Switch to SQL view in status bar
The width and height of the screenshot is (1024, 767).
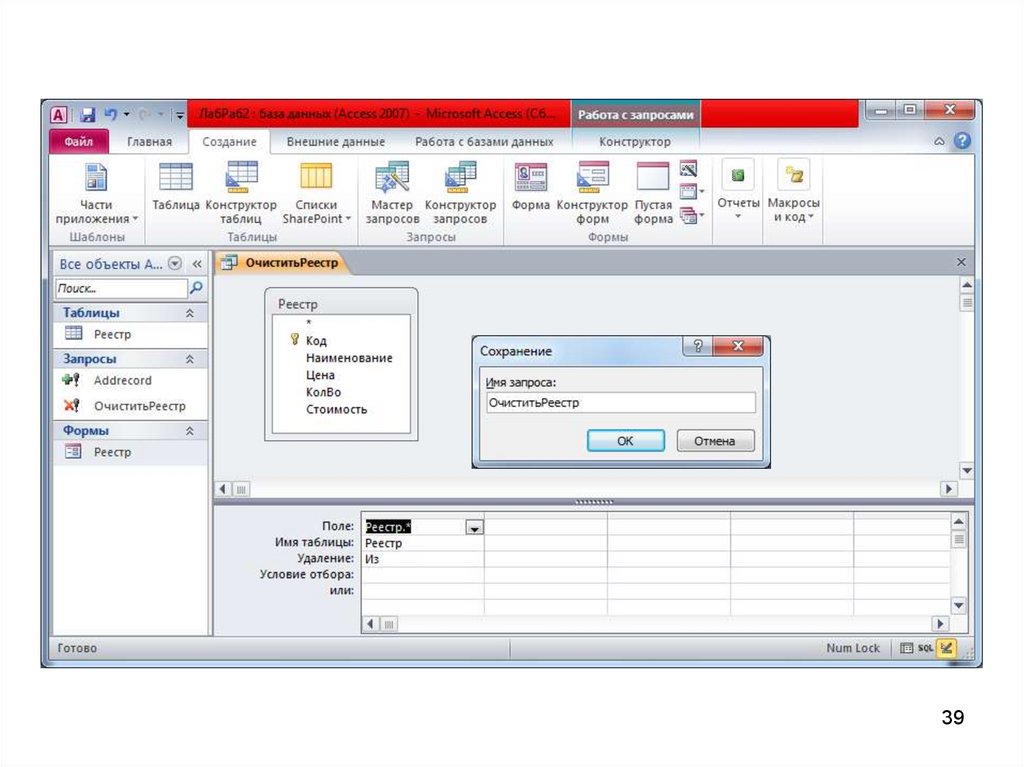click(x=925, y=648)
